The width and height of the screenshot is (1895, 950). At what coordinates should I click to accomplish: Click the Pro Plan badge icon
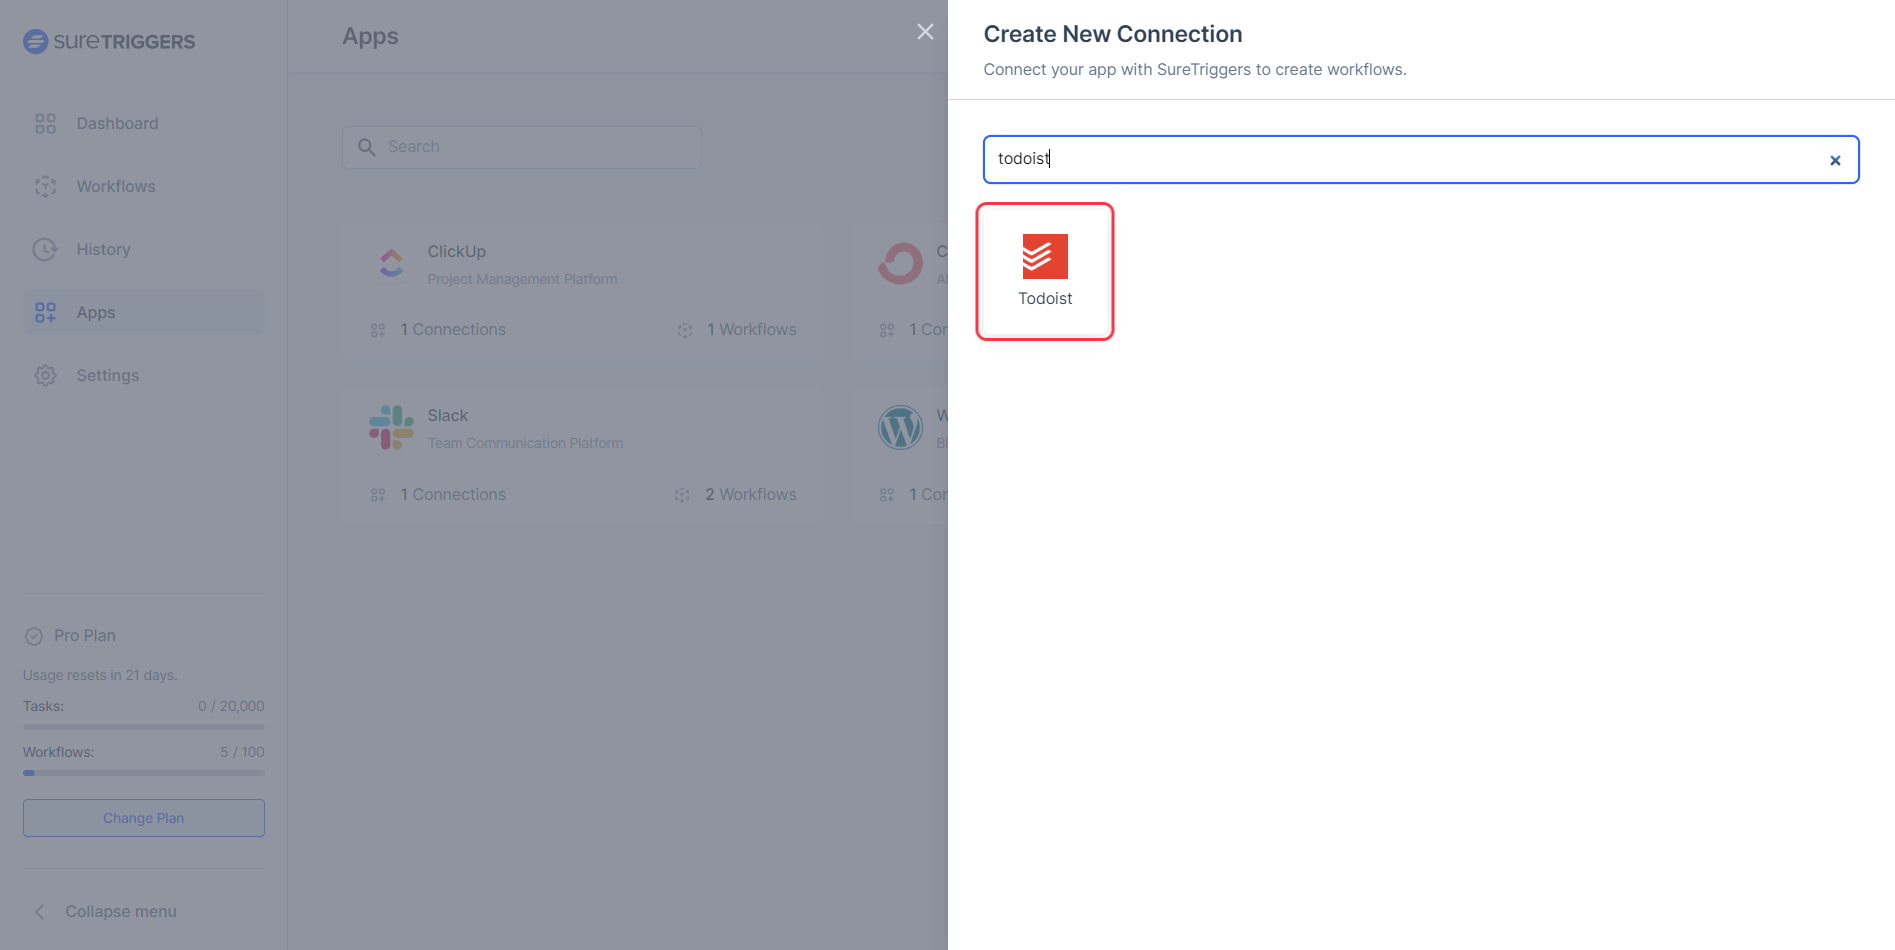click(33, 635)
